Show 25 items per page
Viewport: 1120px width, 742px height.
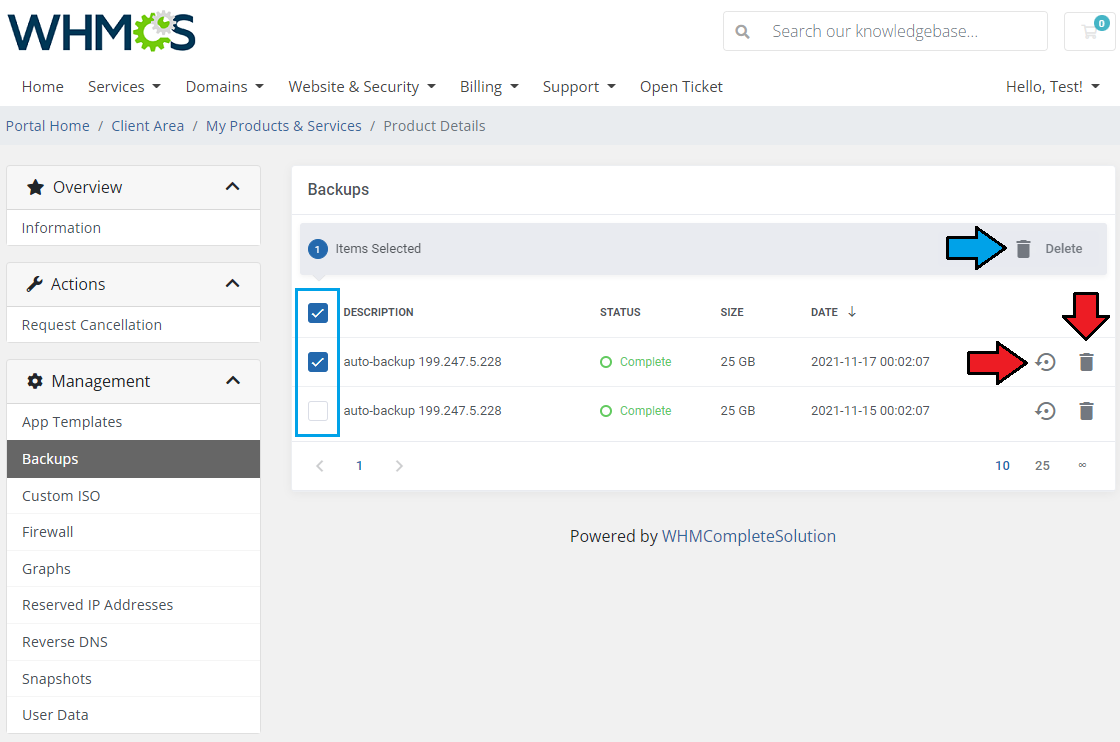point(1043,466)
